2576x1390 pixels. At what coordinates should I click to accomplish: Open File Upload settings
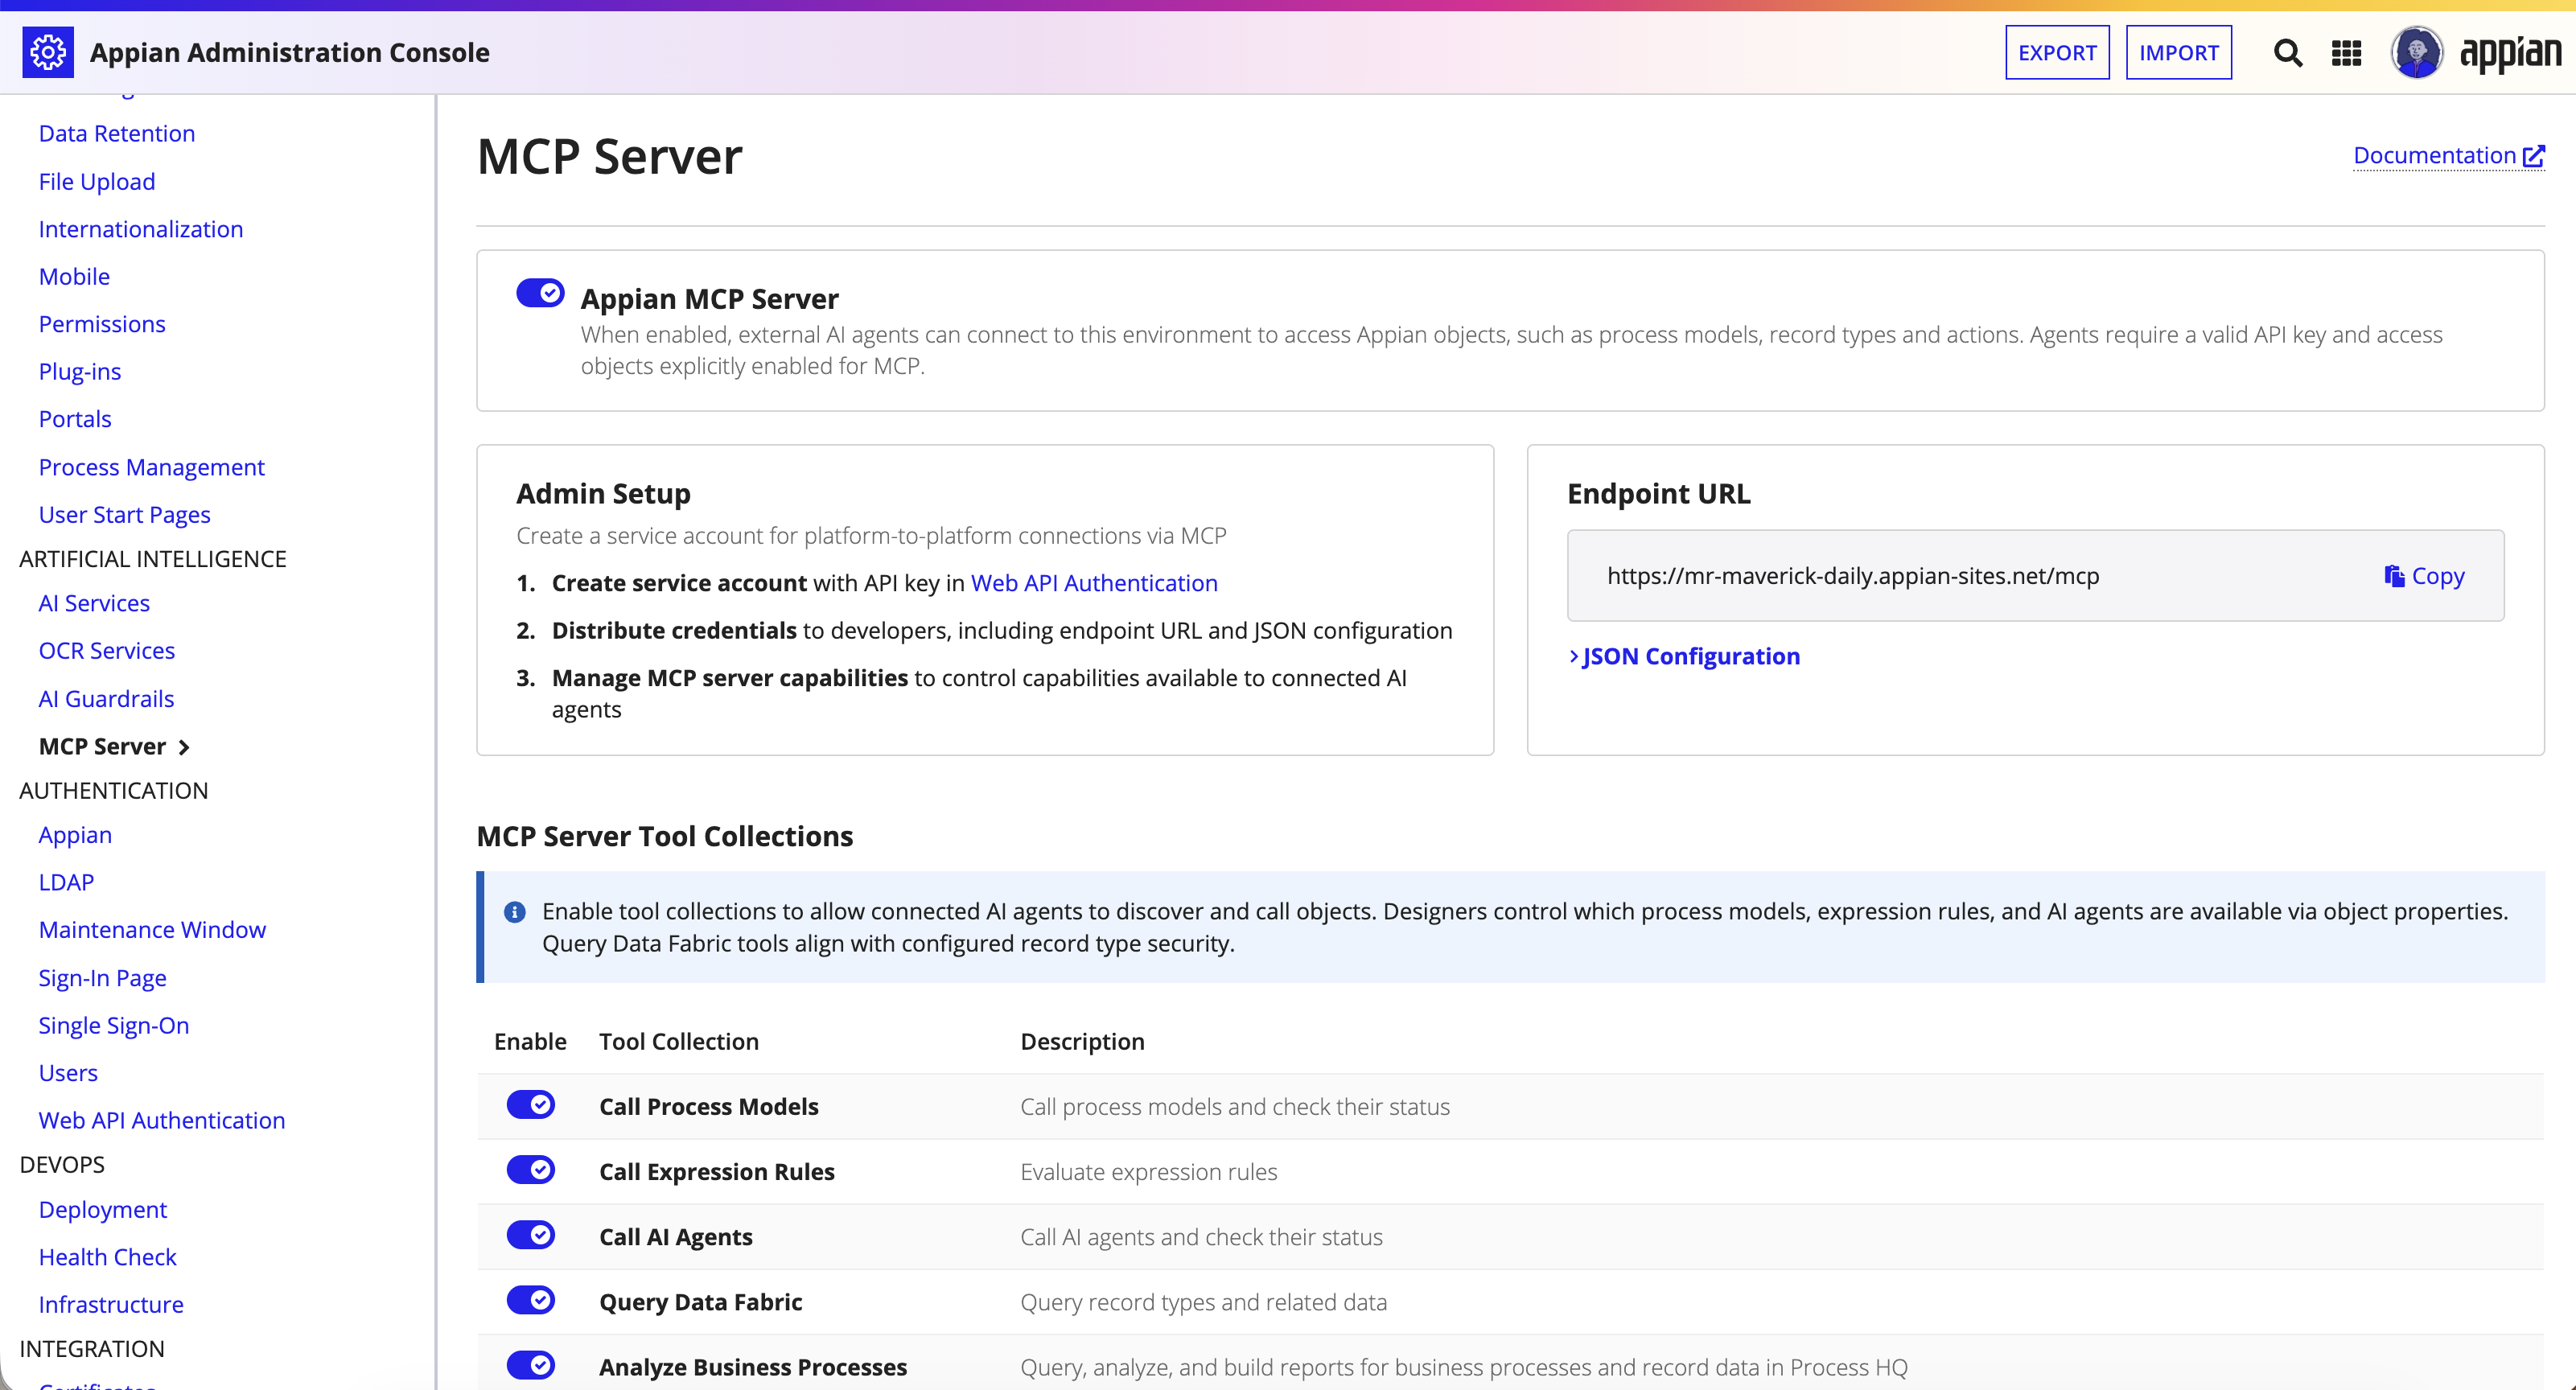(x=97, y=182)
